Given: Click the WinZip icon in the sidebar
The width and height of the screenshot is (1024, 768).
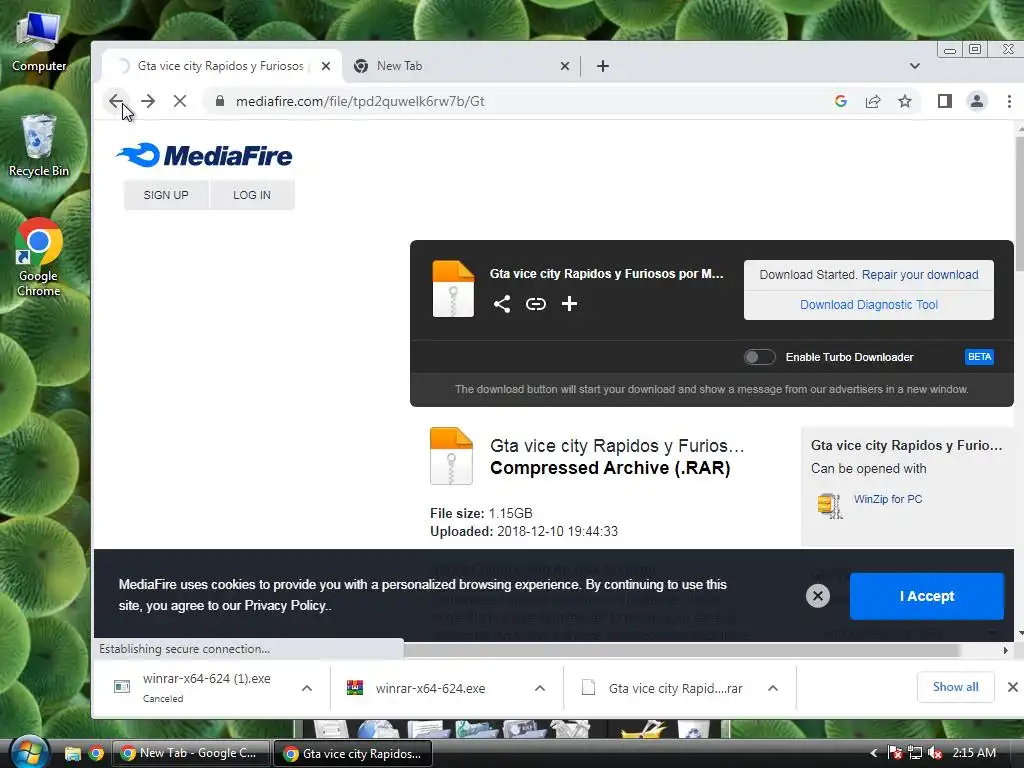Looking at the screenshot, I should click(829, 505).
